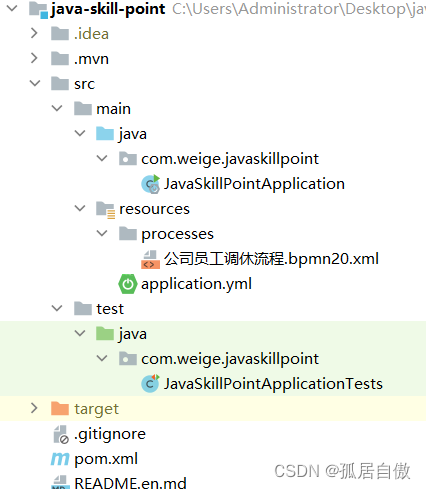Image resolution: width=426 pixels, height=489 pixels.
Task: Click the Maven pom.xml icon
Action: click(x=60, y=459)
